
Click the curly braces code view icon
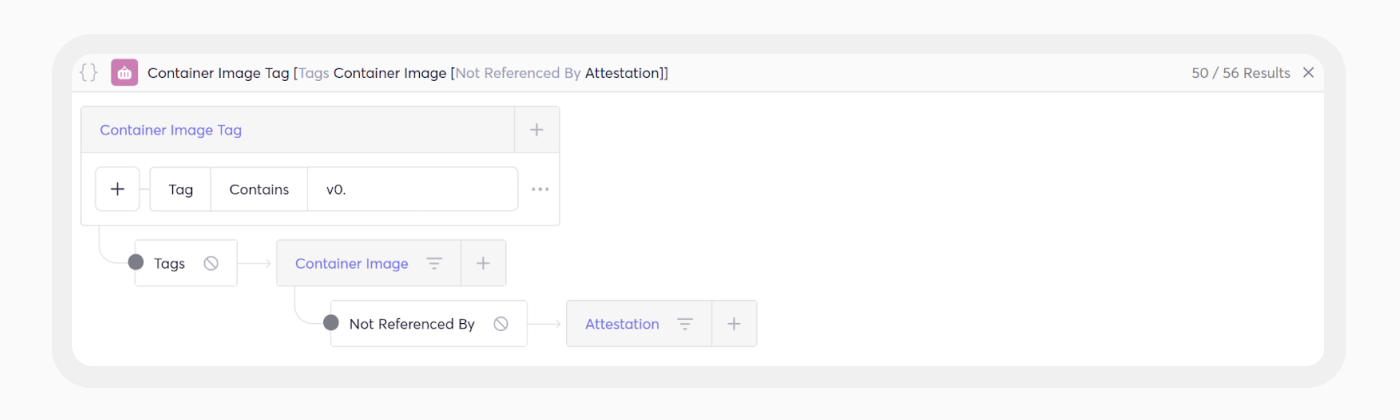click(x=89, y=73)
